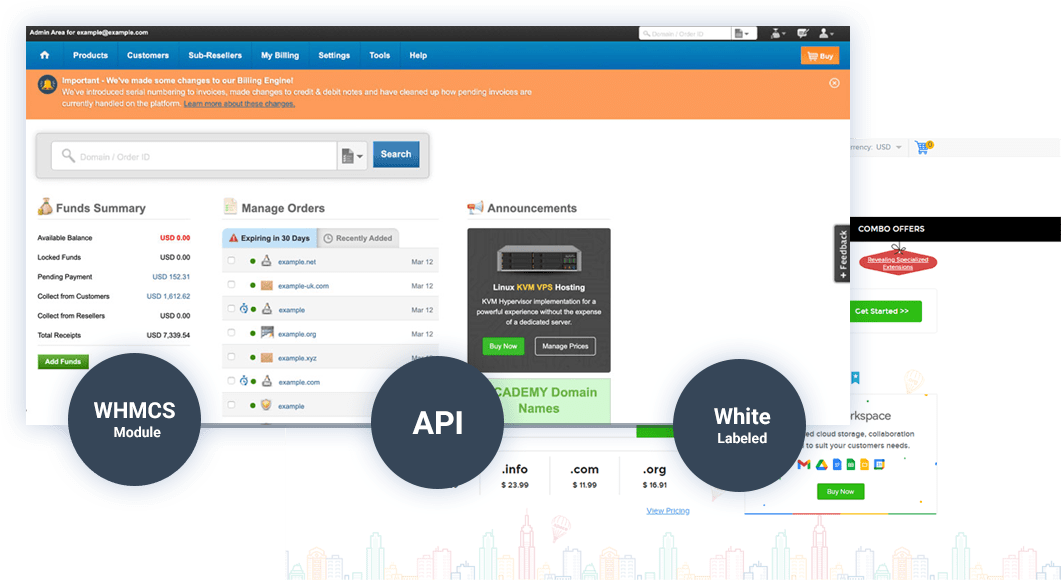Open the example.org order link
The width and height of the screenshot is (1061, 580).
click(x=297, y=334)
